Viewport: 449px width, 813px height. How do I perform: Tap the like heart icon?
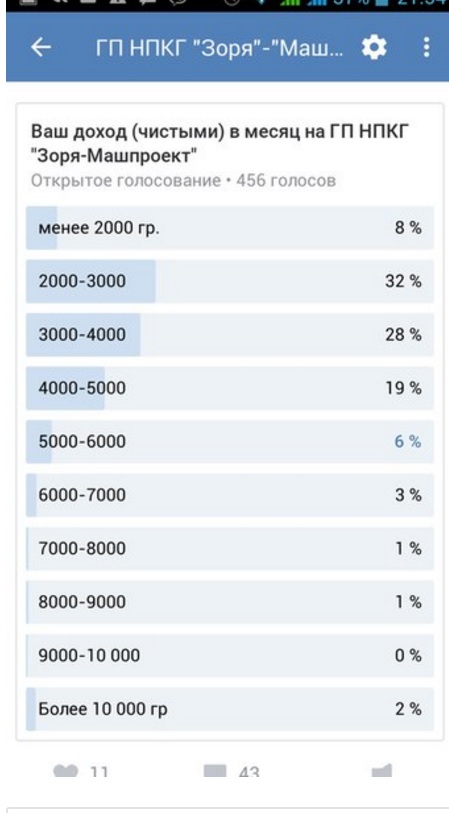tap(65, 771)
